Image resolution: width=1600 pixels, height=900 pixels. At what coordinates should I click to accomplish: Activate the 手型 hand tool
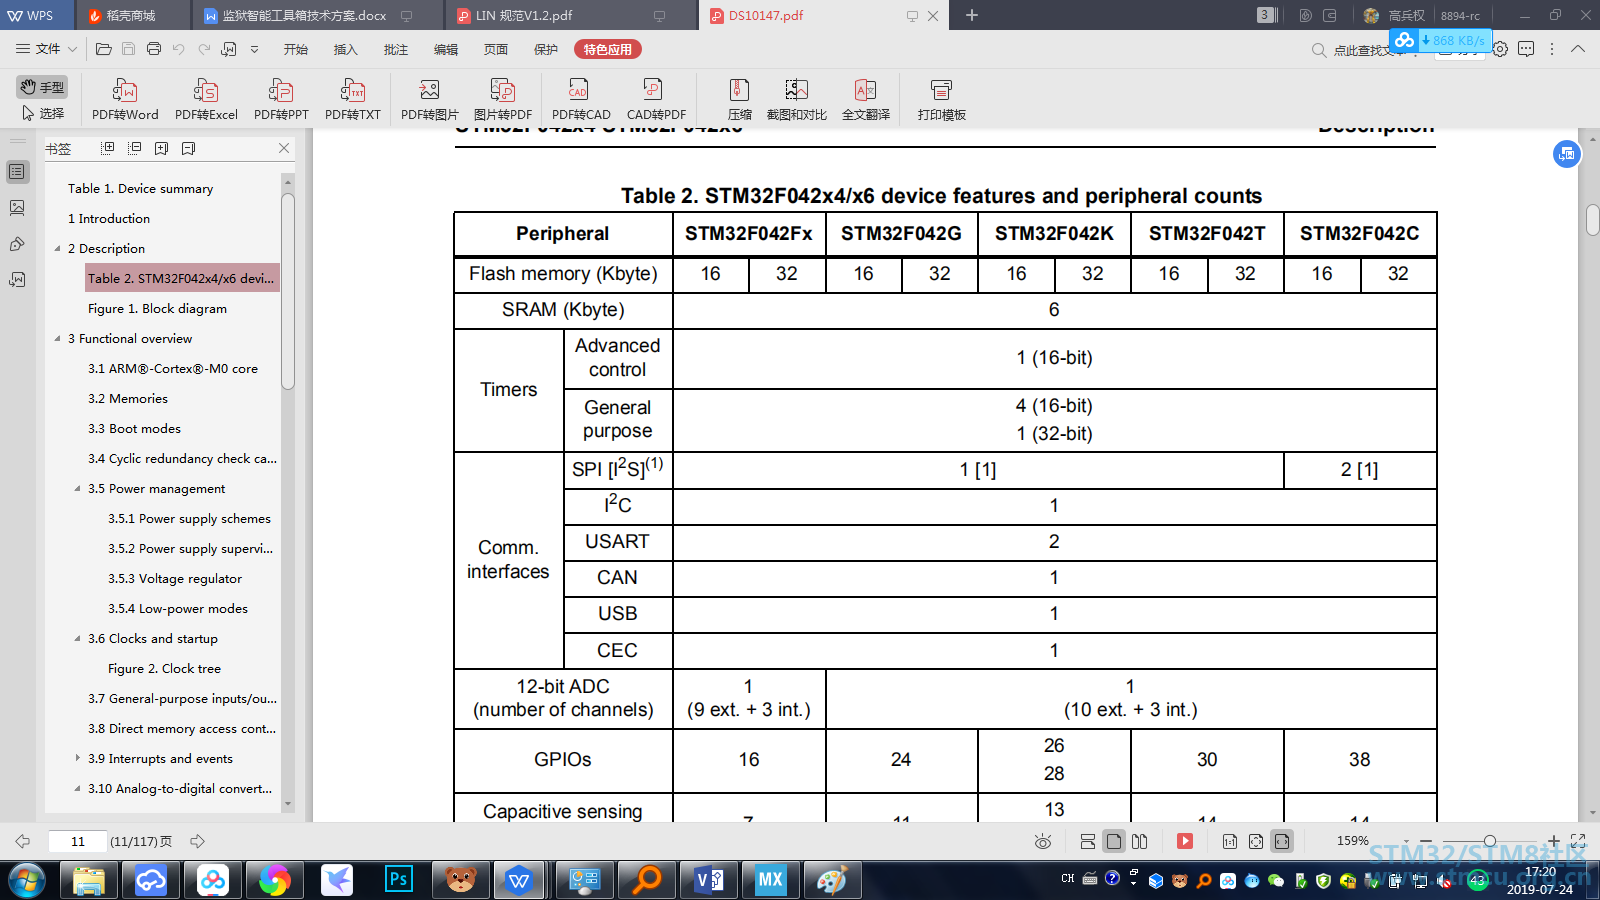click(42, 87)
